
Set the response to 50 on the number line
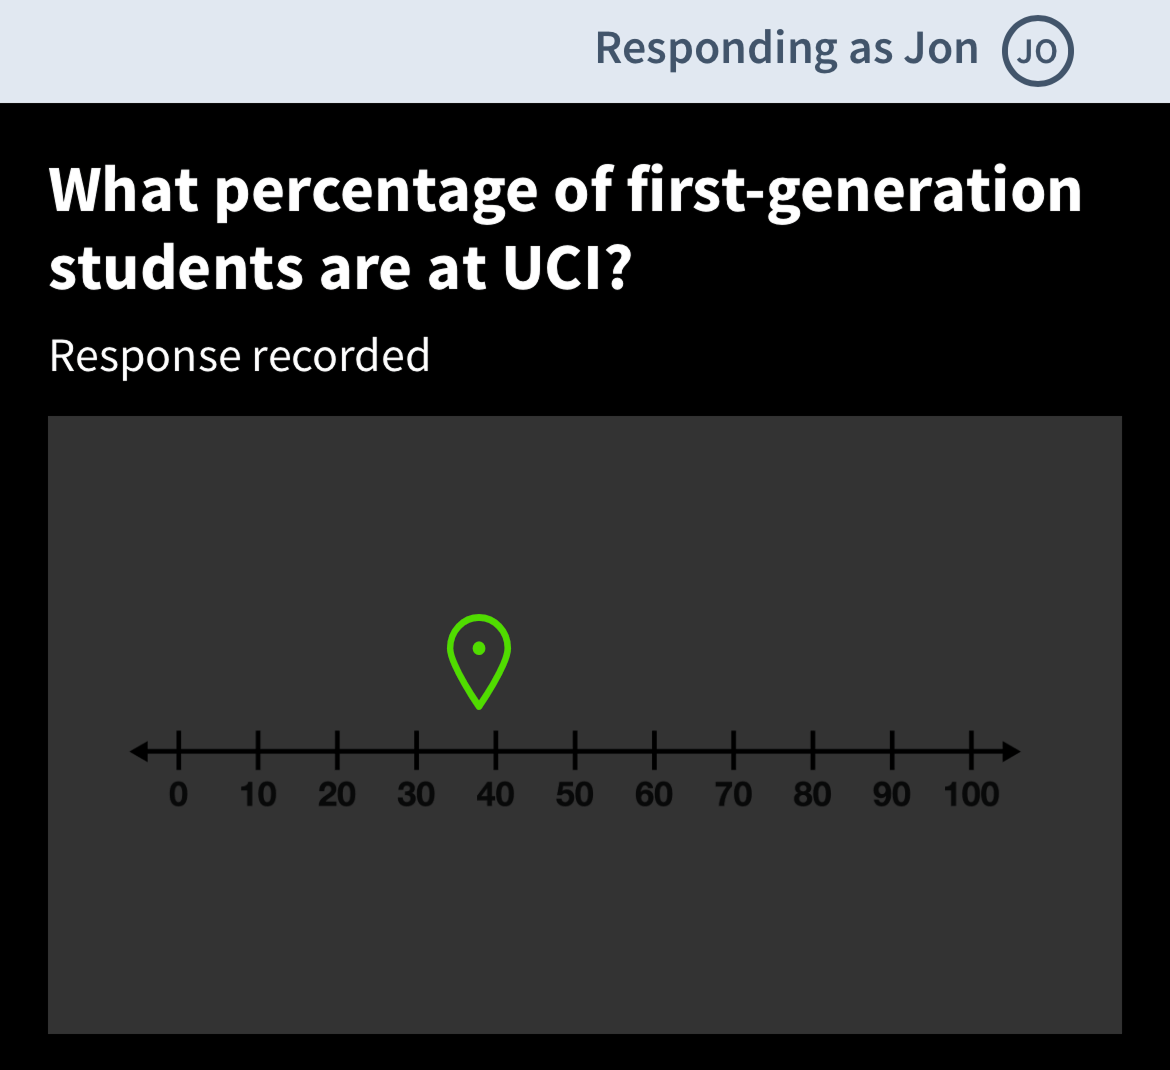tap(575, 751)
